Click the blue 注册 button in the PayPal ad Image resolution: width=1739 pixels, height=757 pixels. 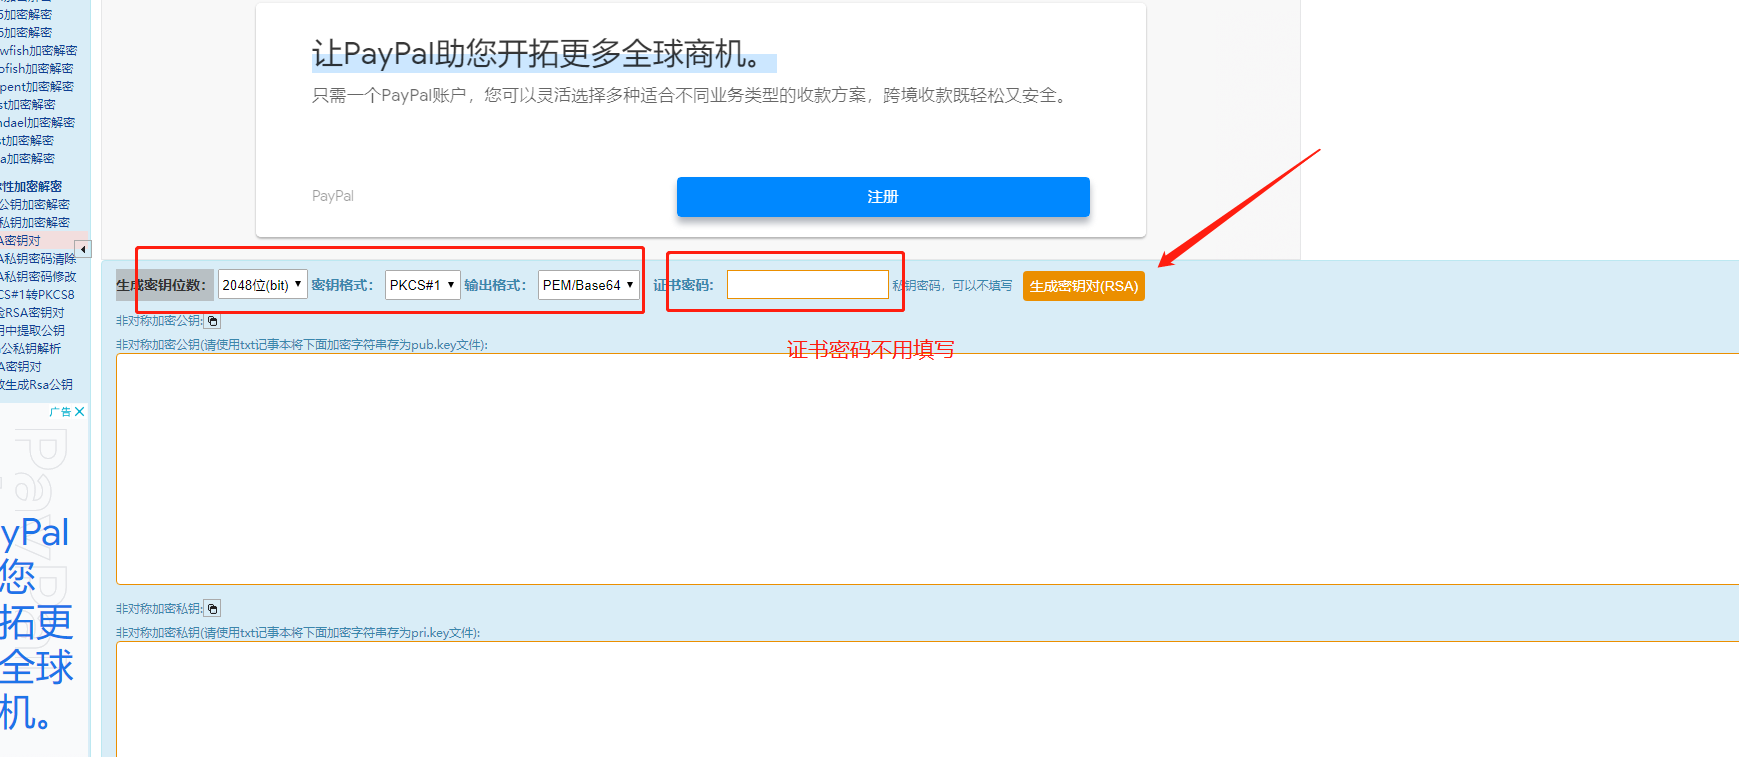coord(883,197)
